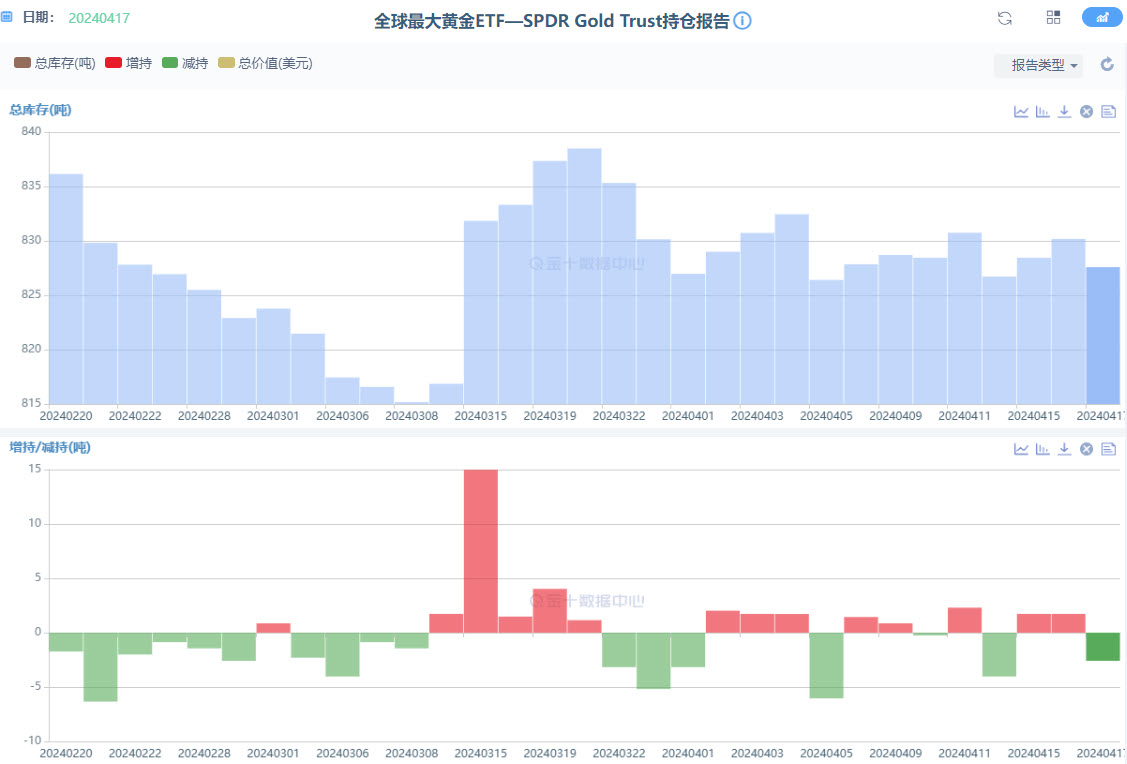Download the 总库存(吨) chart as an image

[1064, 111]
